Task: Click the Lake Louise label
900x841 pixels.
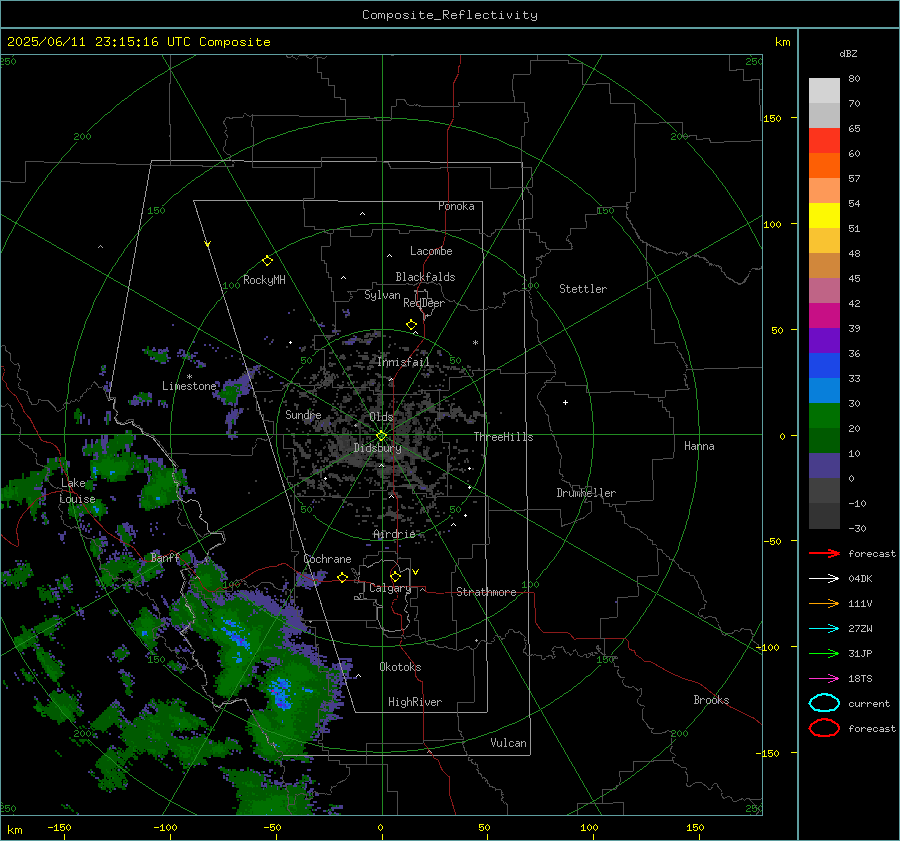Action: click(77, 491)
